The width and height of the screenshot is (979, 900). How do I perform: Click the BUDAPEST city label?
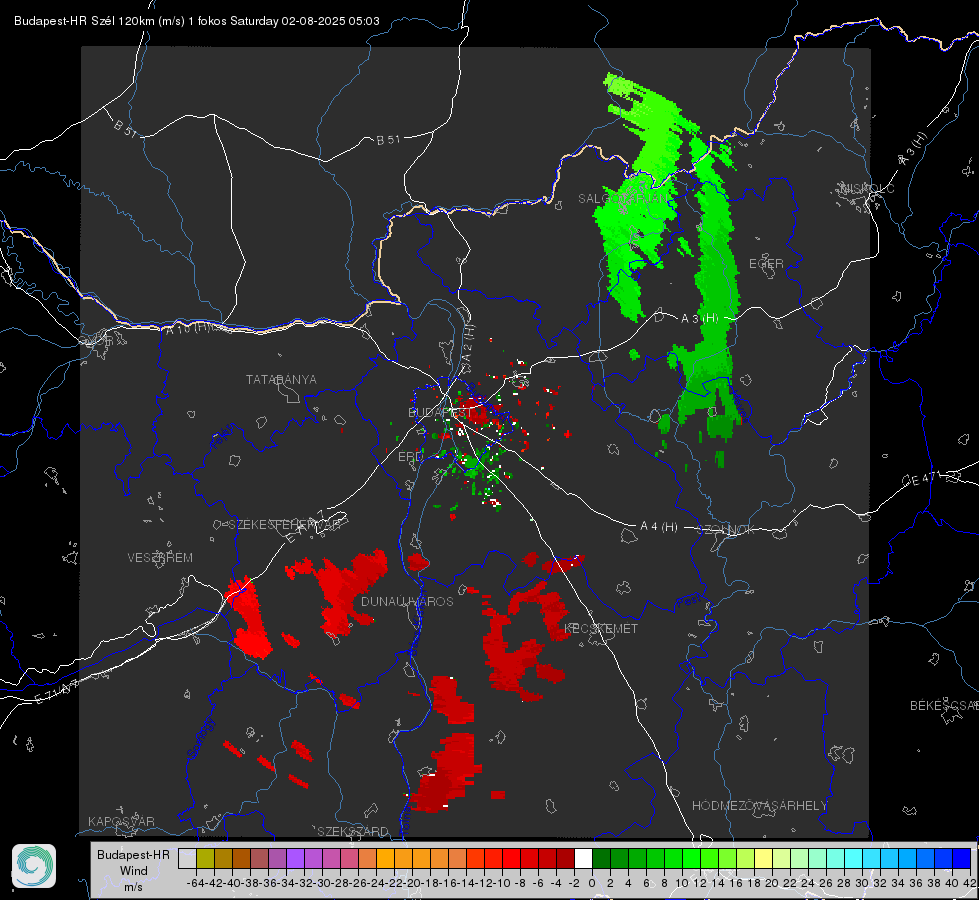tap(440, 413)
